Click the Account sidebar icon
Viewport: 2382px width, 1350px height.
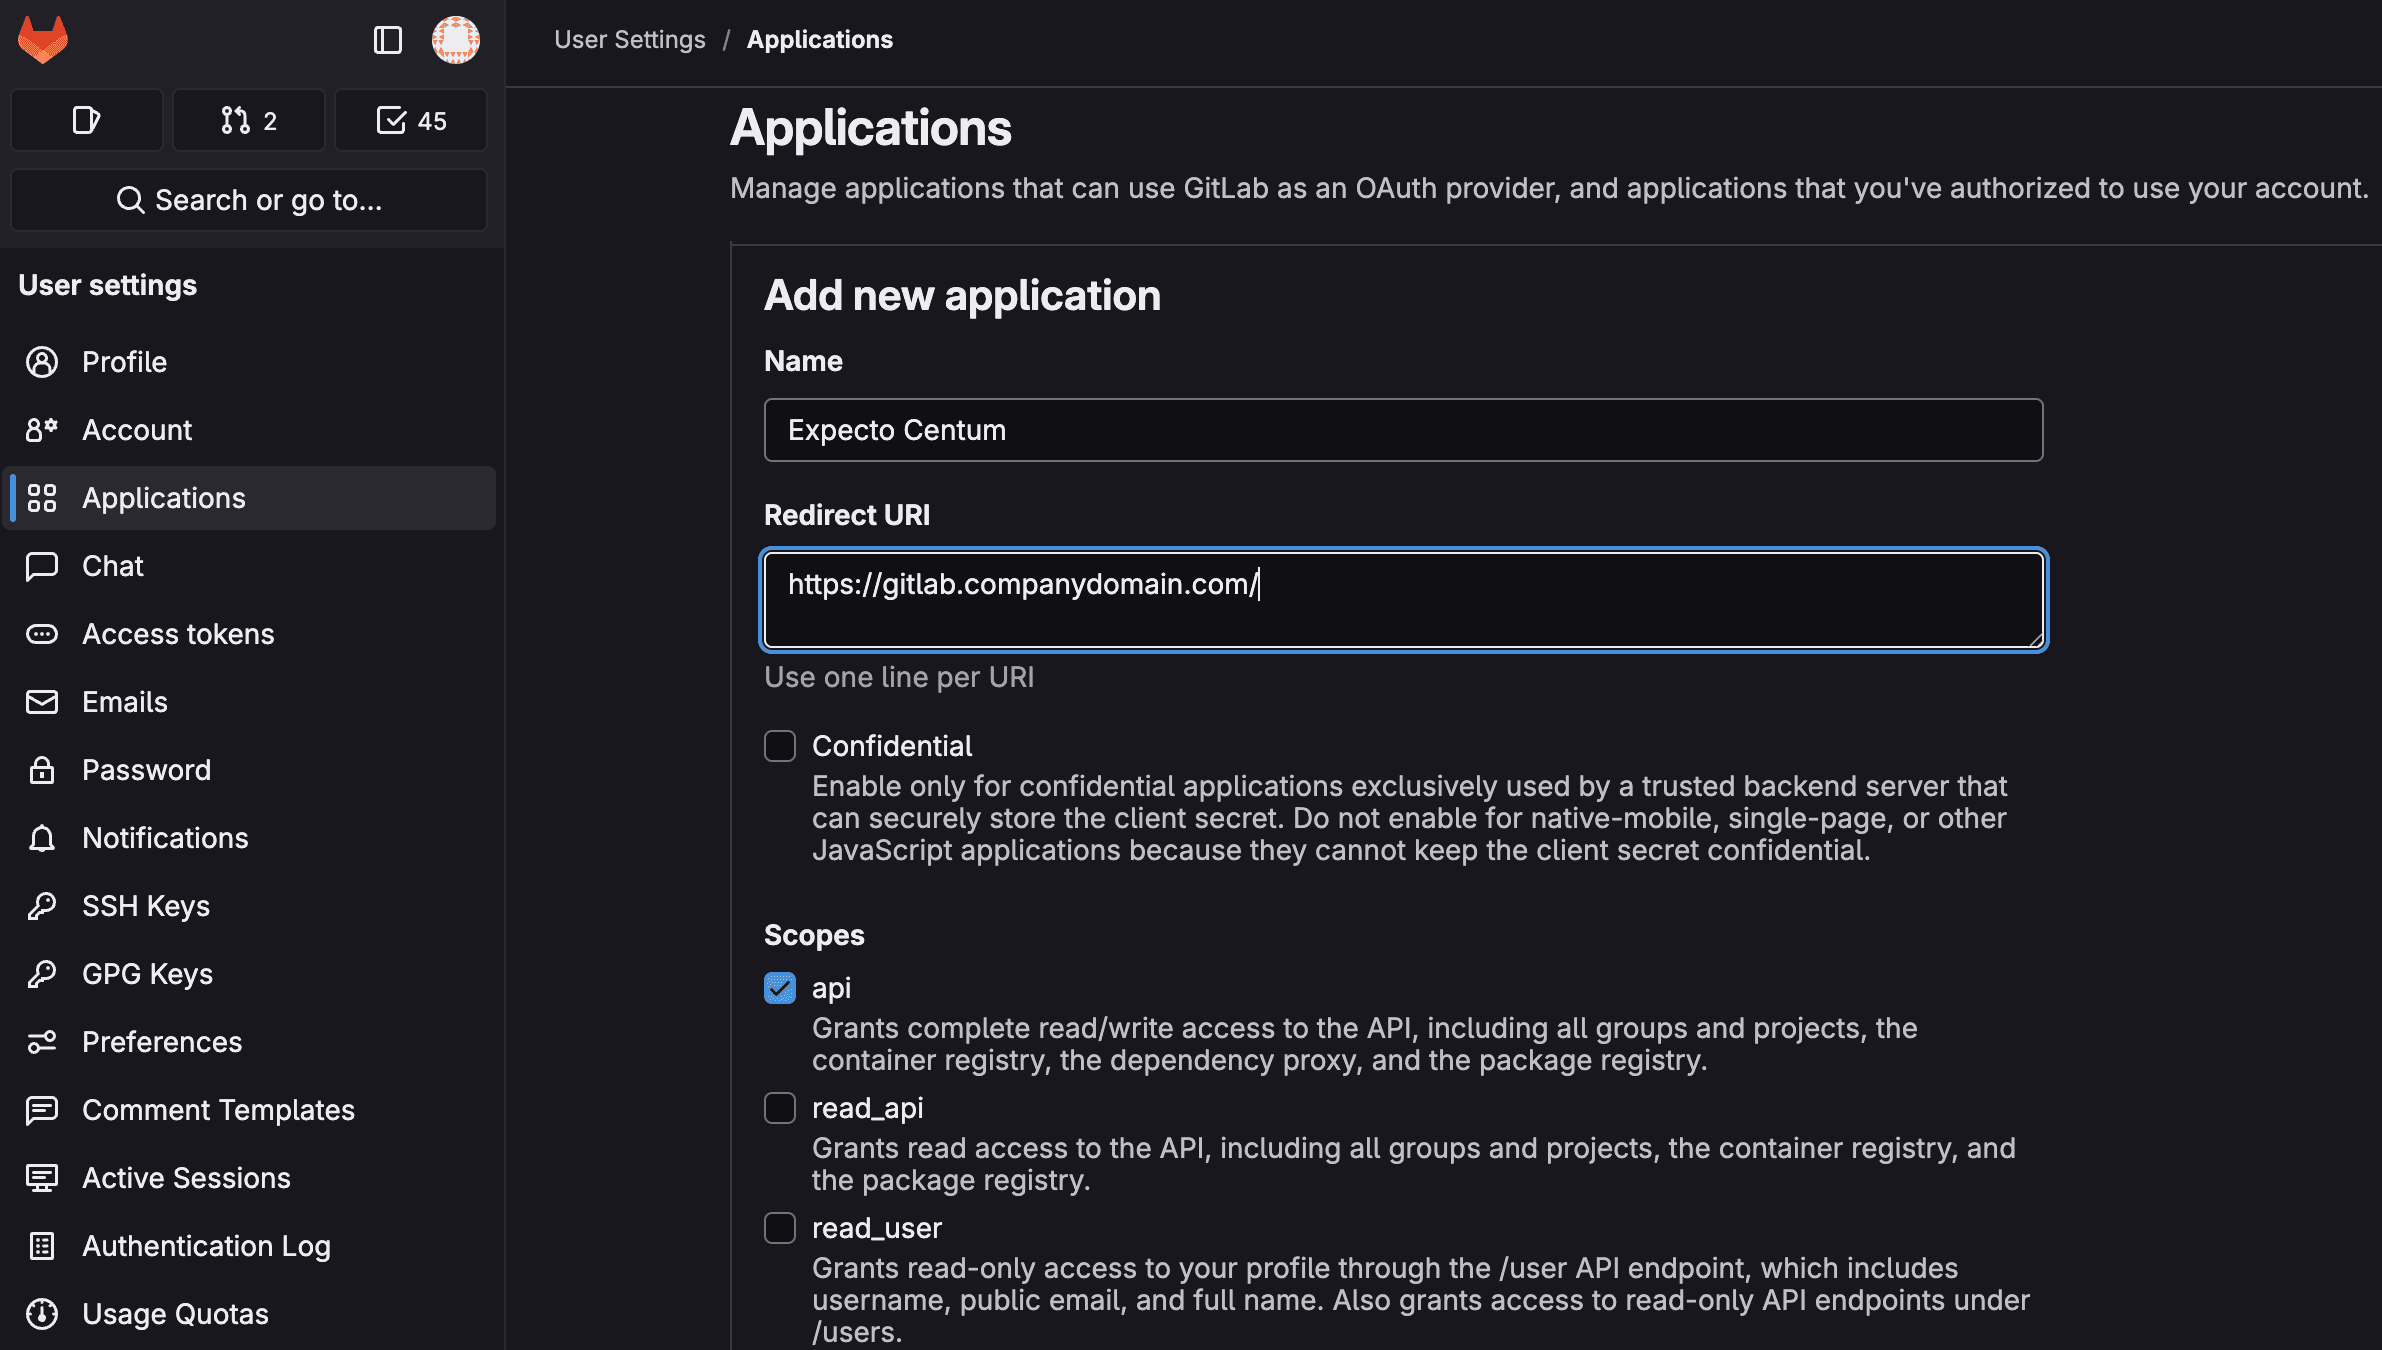(42, 430)
